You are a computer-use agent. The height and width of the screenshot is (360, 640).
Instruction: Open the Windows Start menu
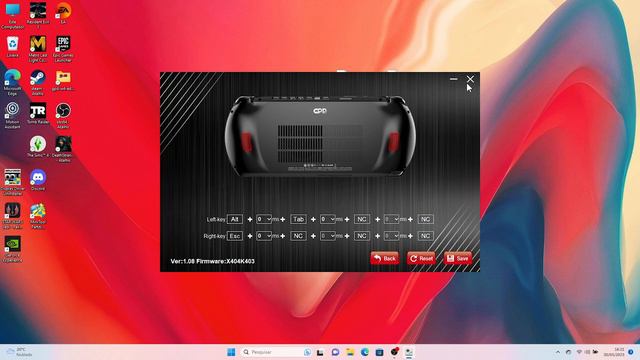pyautogui.click(x=231, y=352)
